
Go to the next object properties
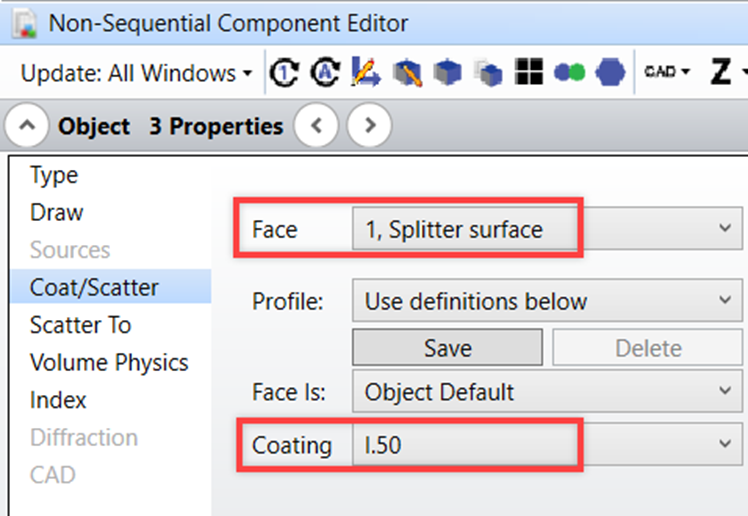370,127
